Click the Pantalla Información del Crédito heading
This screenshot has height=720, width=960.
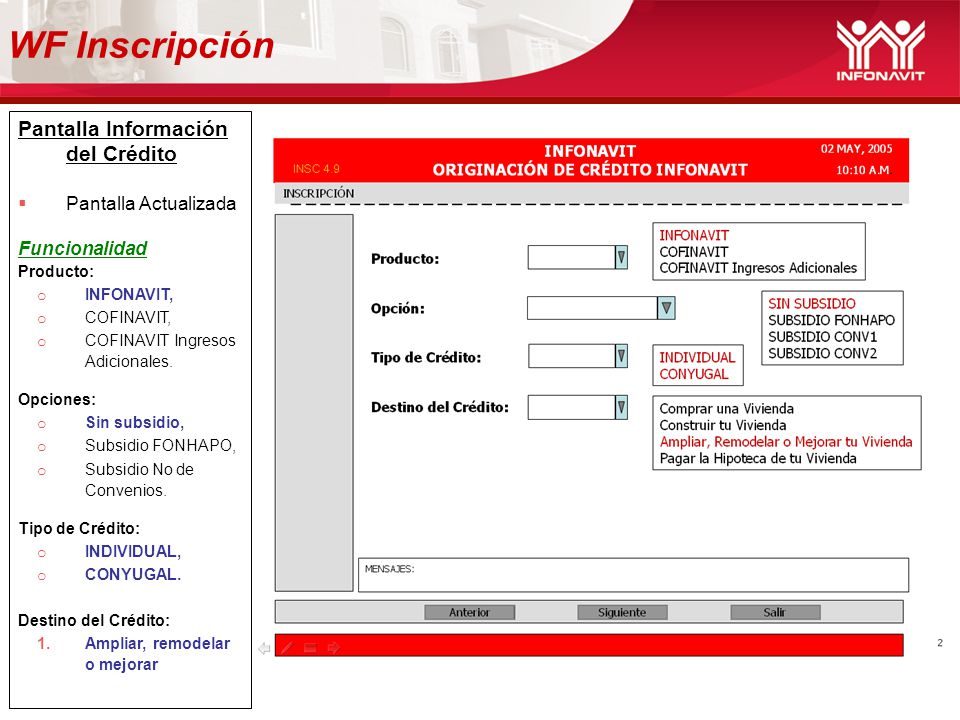pyautogui.click(x=122, y=141)
